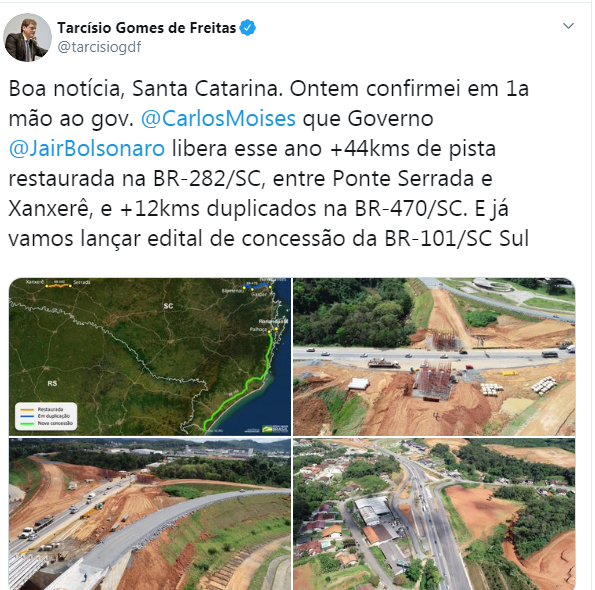Open the Tarcísio Gomes de Freitas name link

(147, 28)
